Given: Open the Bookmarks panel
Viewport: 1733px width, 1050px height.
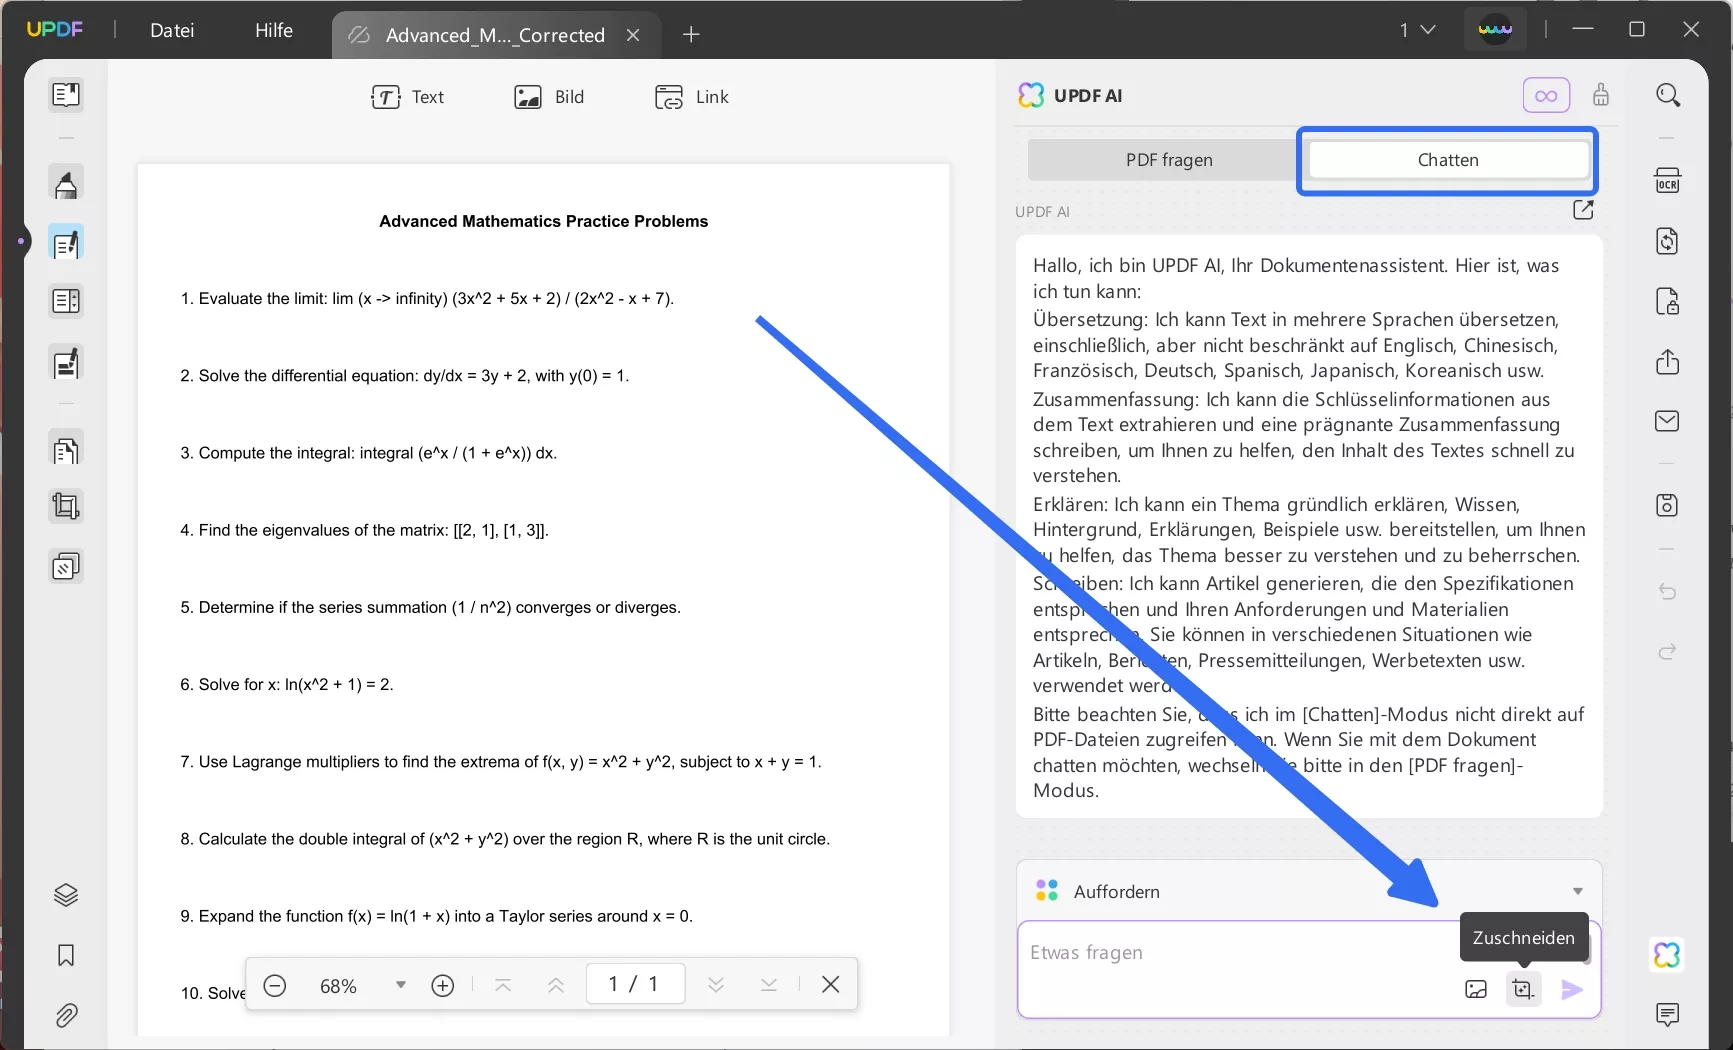Looking at the screenshot, I should (66, 956).
